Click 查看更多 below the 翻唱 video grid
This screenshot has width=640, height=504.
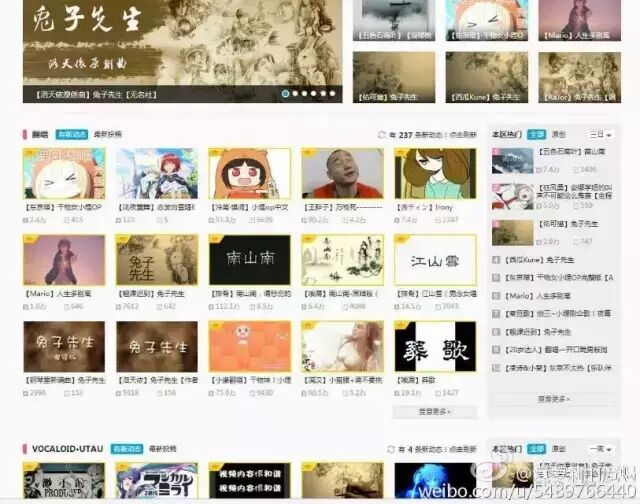click(435, 412)
